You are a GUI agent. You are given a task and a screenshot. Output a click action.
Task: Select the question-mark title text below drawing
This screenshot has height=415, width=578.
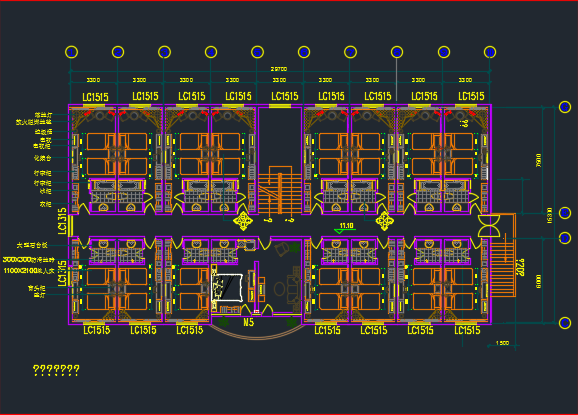pyautogui.click(x=56, y=370)
